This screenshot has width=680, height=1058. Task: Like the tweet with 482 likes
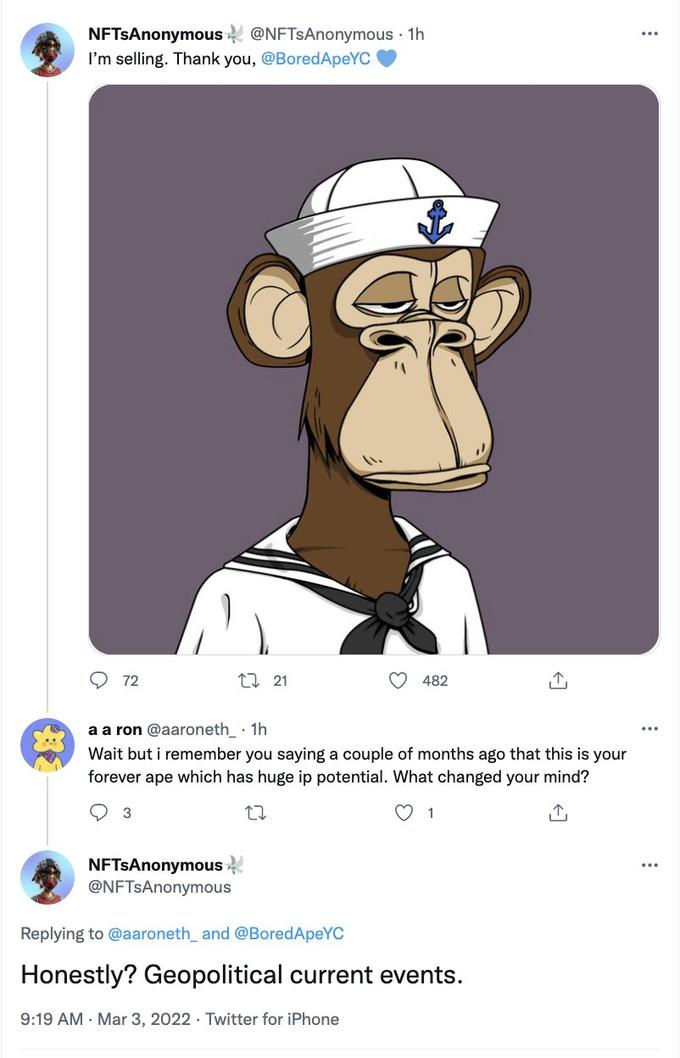pyautogui.click(x=398, y=681)
